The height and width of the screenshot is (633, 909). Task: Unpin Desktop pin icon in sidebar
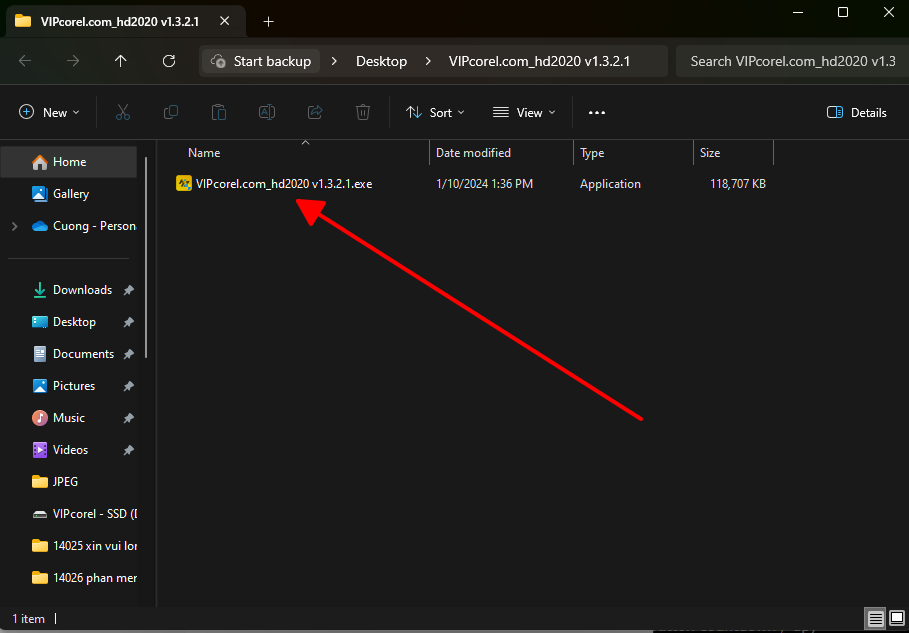click(129, 322)
